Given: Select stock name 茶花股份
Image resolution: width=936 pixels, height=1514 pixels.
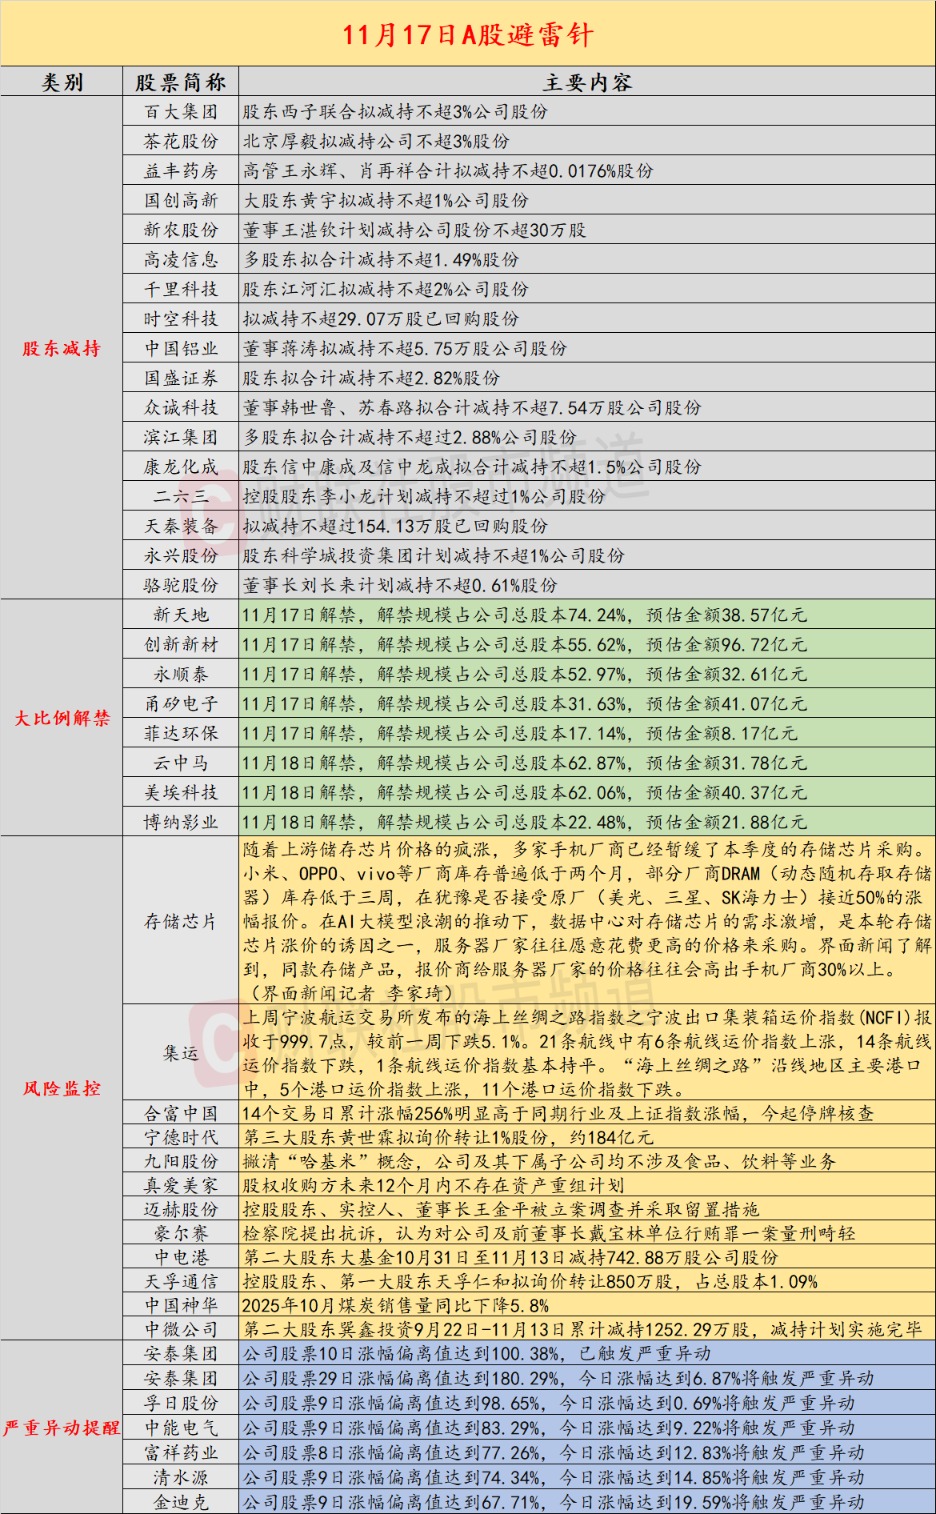Looking at the screenshot, I should point(181,142).
